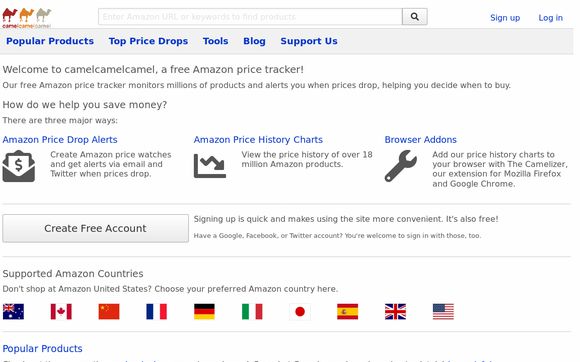Pick the France flag
Viewport: 580px width, 362px height.
(156, 312)
